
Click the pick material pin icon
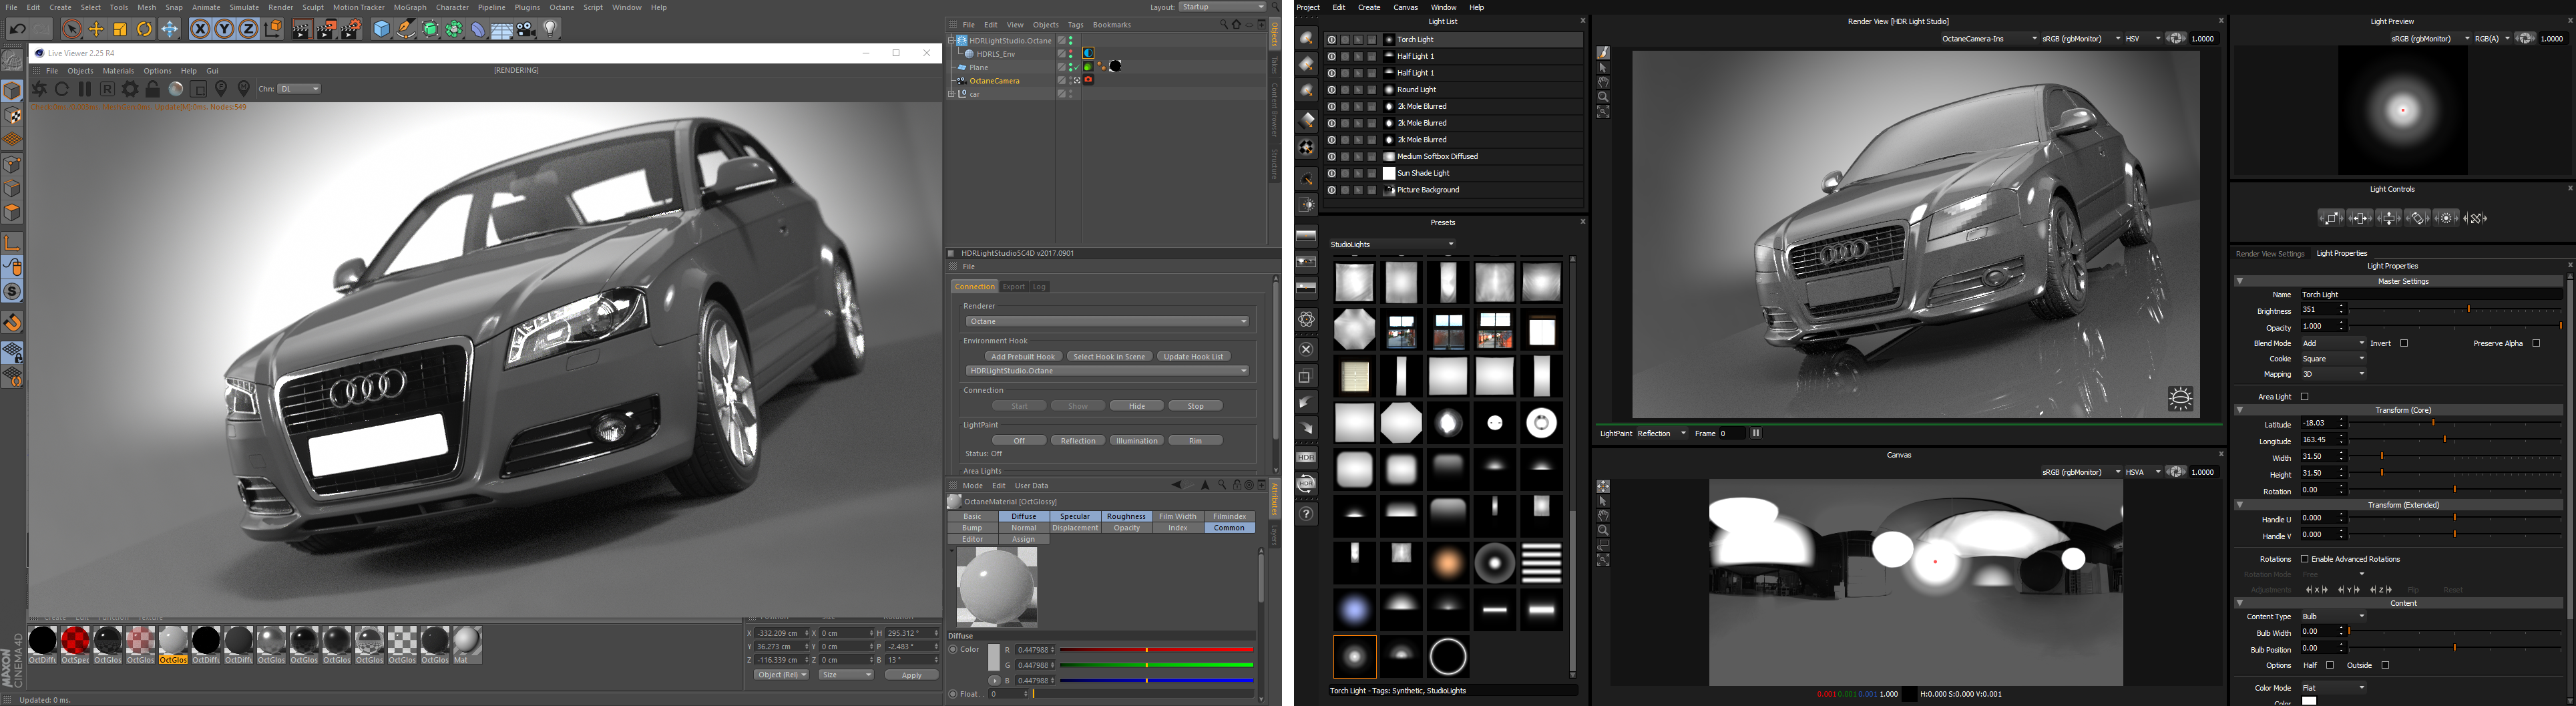tap(244, 89)
